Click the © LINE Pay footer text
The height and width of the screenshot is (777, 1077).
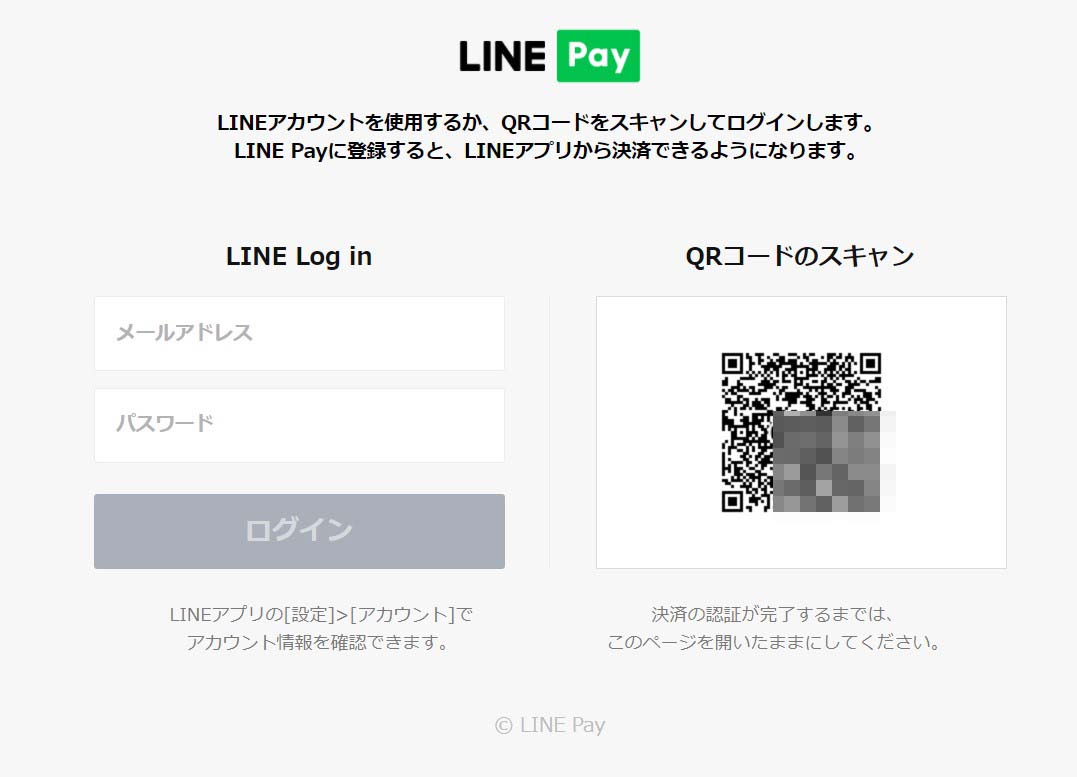click(550, 725)
